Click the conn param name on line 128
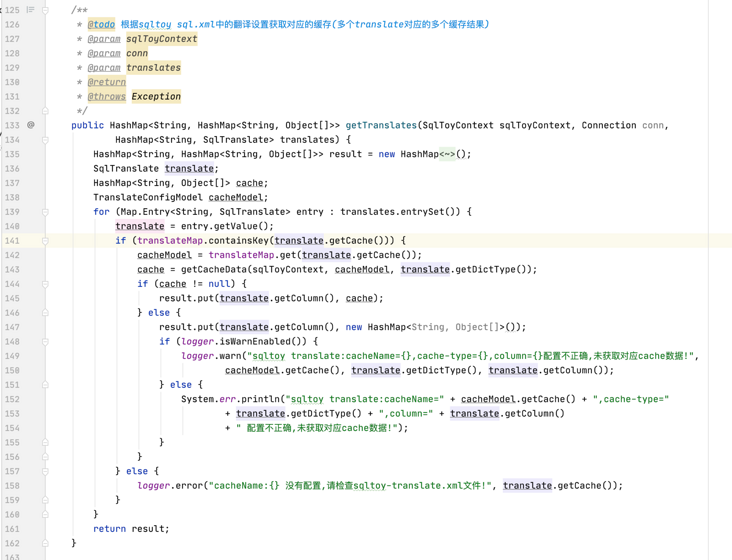This screenshot has width=732, height=560. 137,53
